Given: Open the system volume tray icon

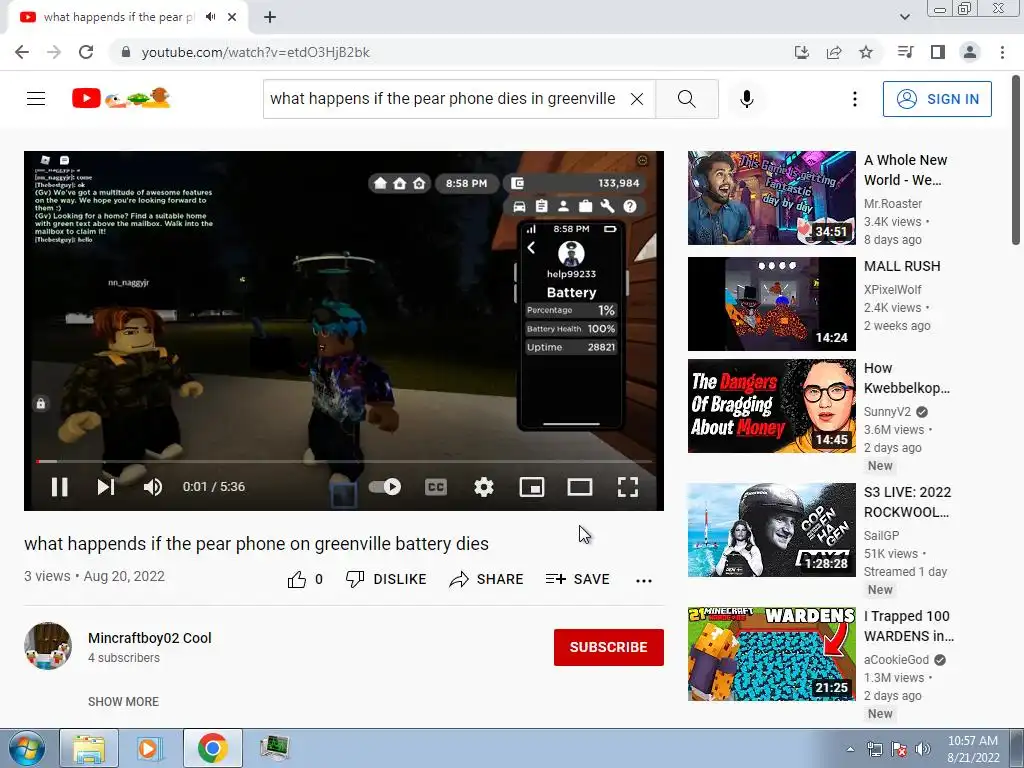Looking at the screenshot, I should coord(923,749).
